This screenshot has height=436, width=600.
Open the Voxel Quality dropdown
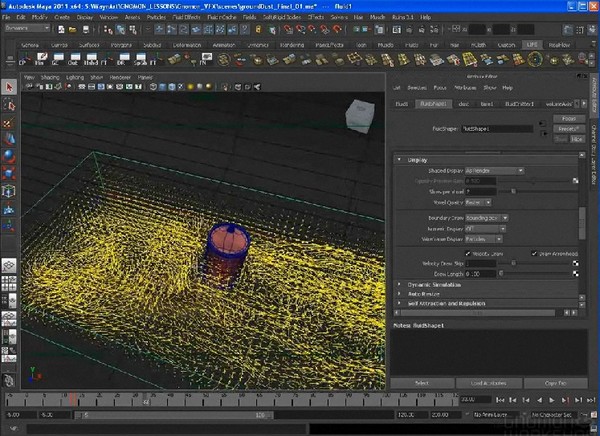478,202
